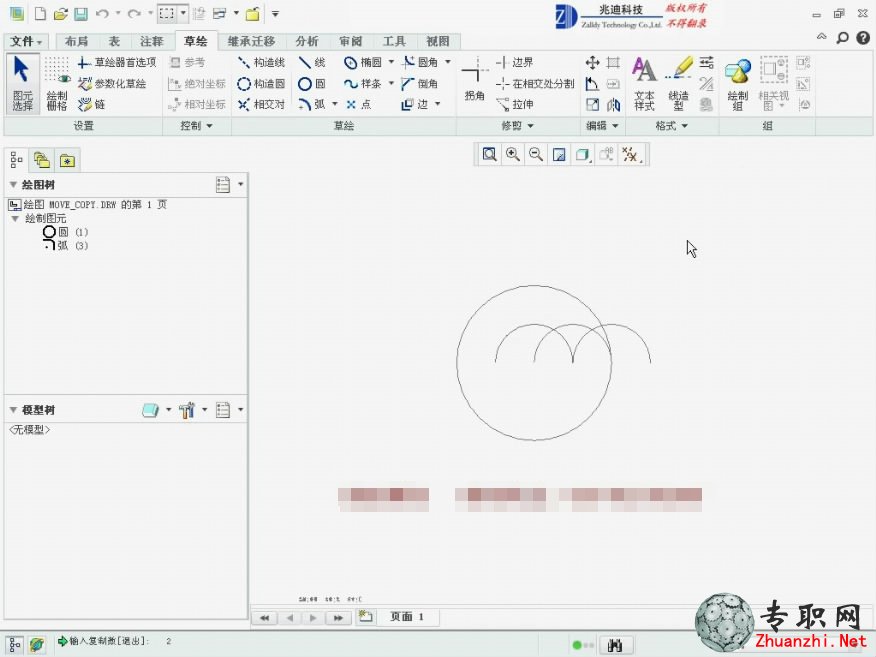The width and height of the screenshot is (876, 657).
Task: Switch to the 表 ribbon tab
Action: pyautogui.click(x=114, y=41)
